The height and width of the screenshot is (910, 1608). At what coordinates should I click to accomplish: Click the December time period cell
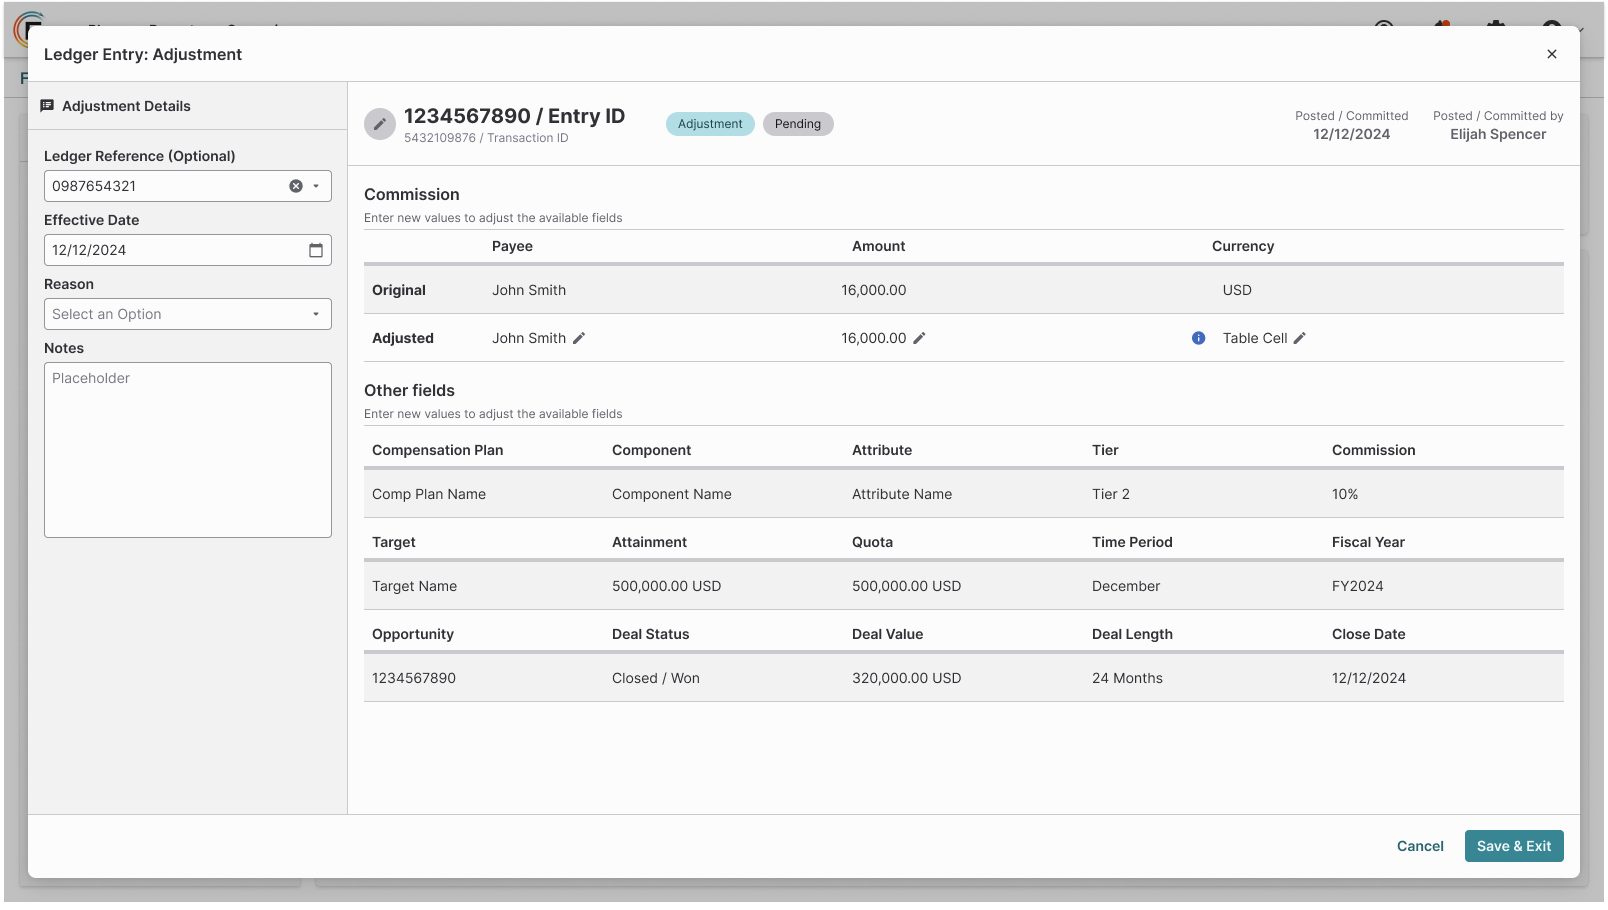click(1126, 586)
